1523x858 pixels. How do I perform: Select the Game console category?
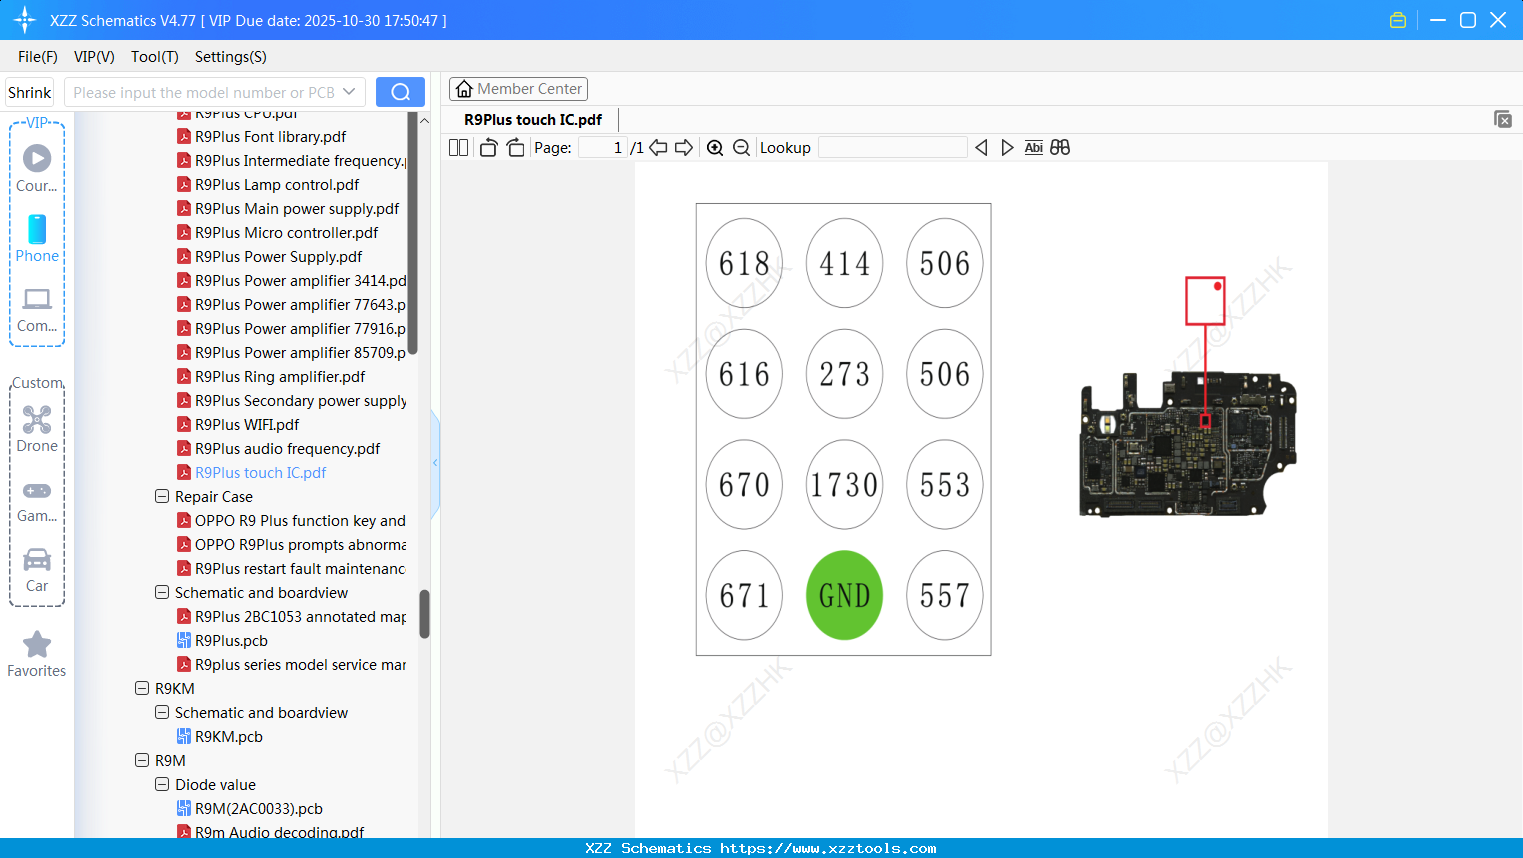tap(37, 500)
